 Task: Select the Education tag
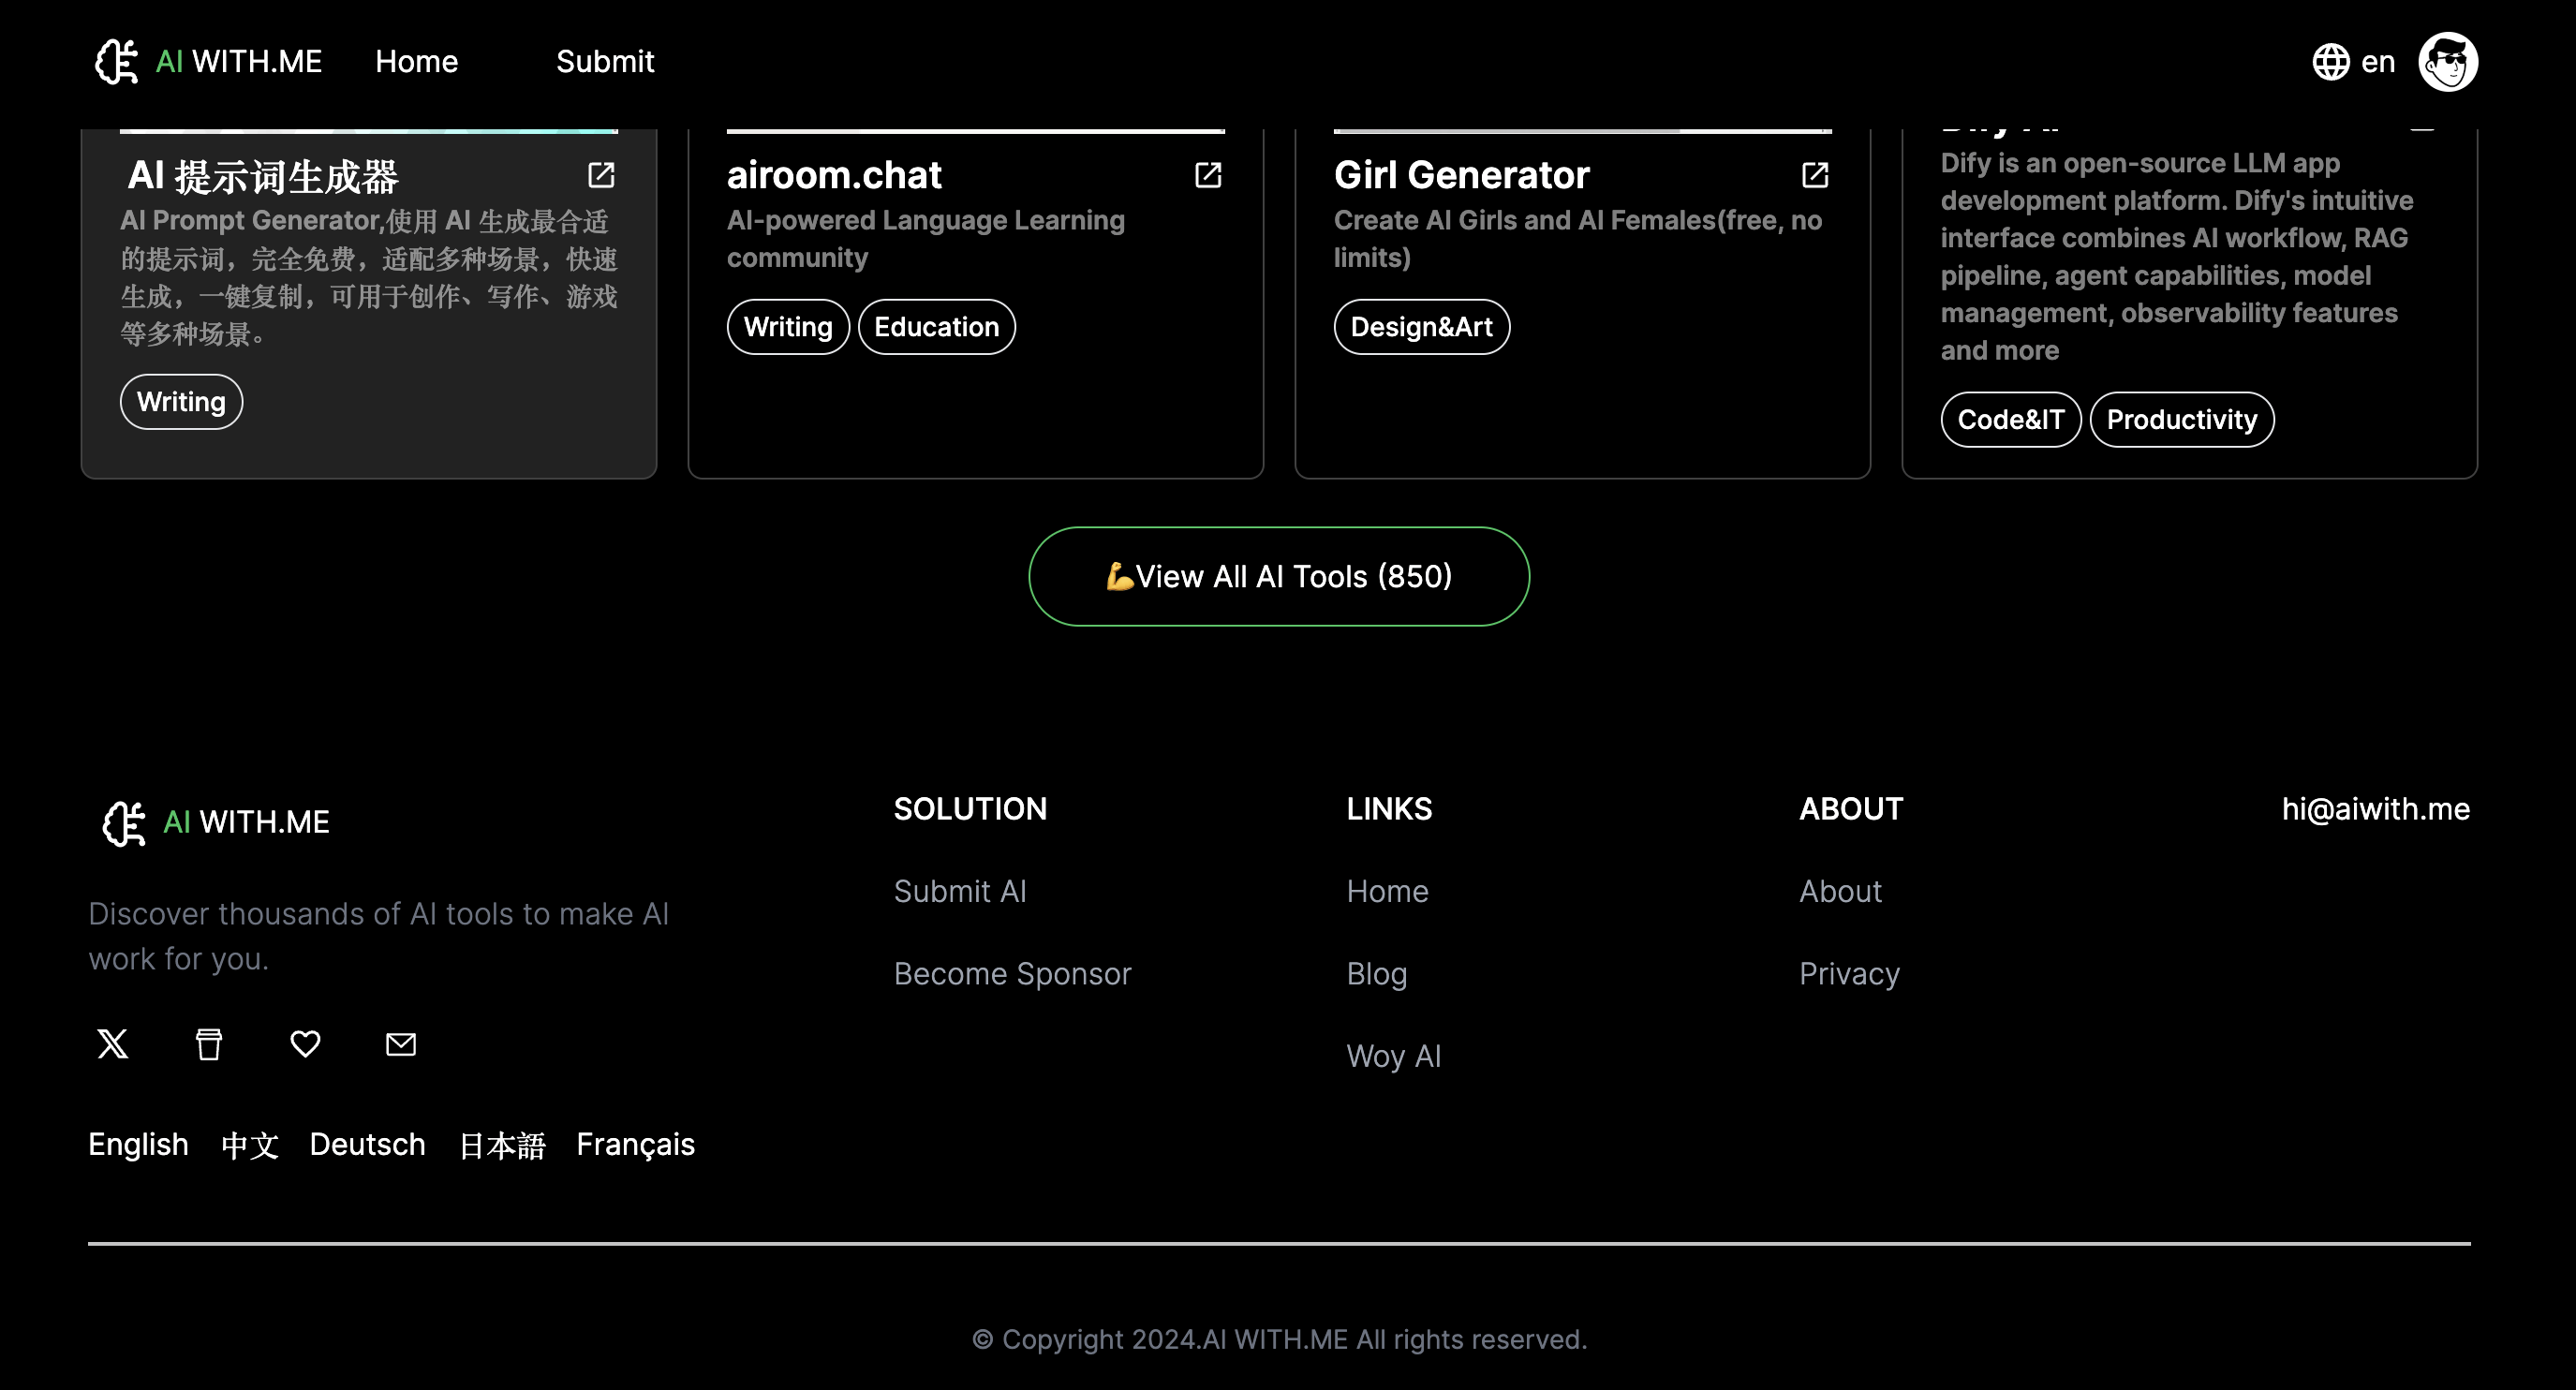coord(937,327)
